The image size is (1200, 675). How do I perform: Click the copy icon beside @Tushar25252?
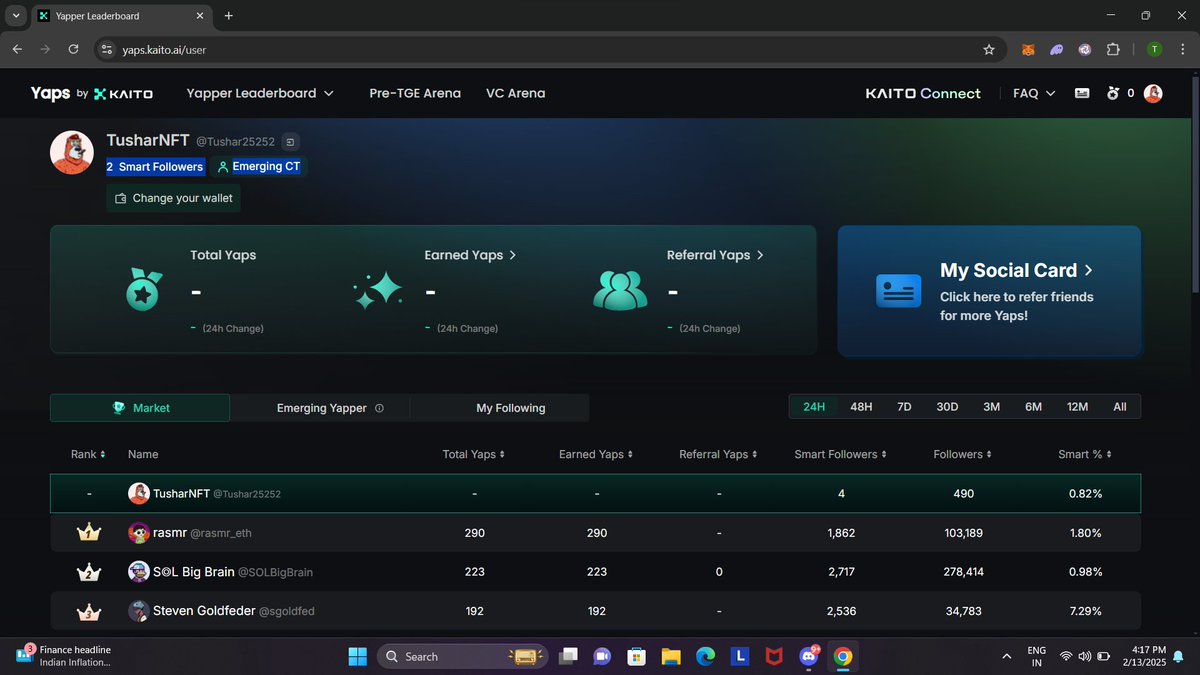(x=290, y=142)
